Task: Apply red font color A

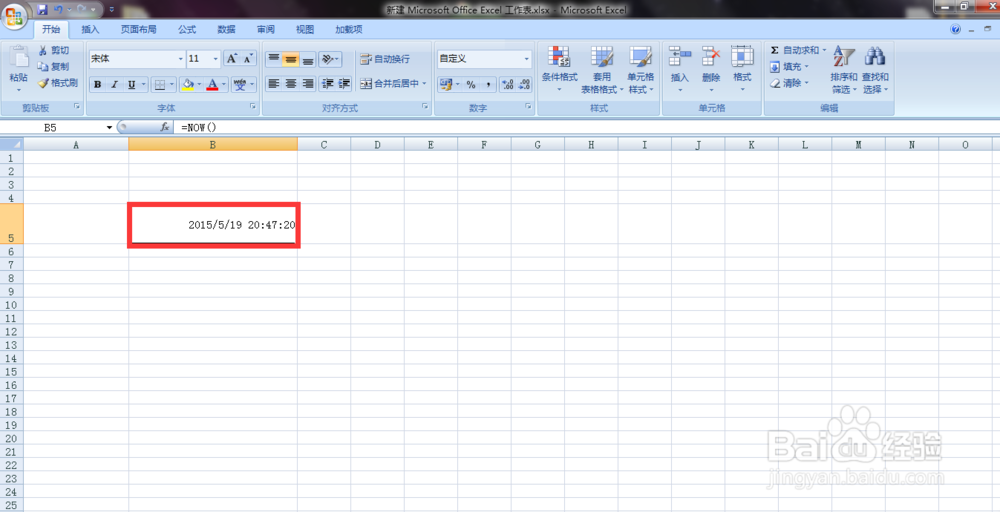Action: click(x=212, y=84)
